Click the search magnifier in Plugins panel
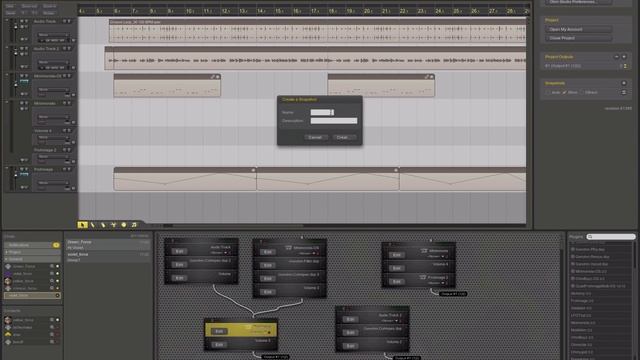Image resolution: width=640 pixels, height=360 pixels. coord(590,237)
